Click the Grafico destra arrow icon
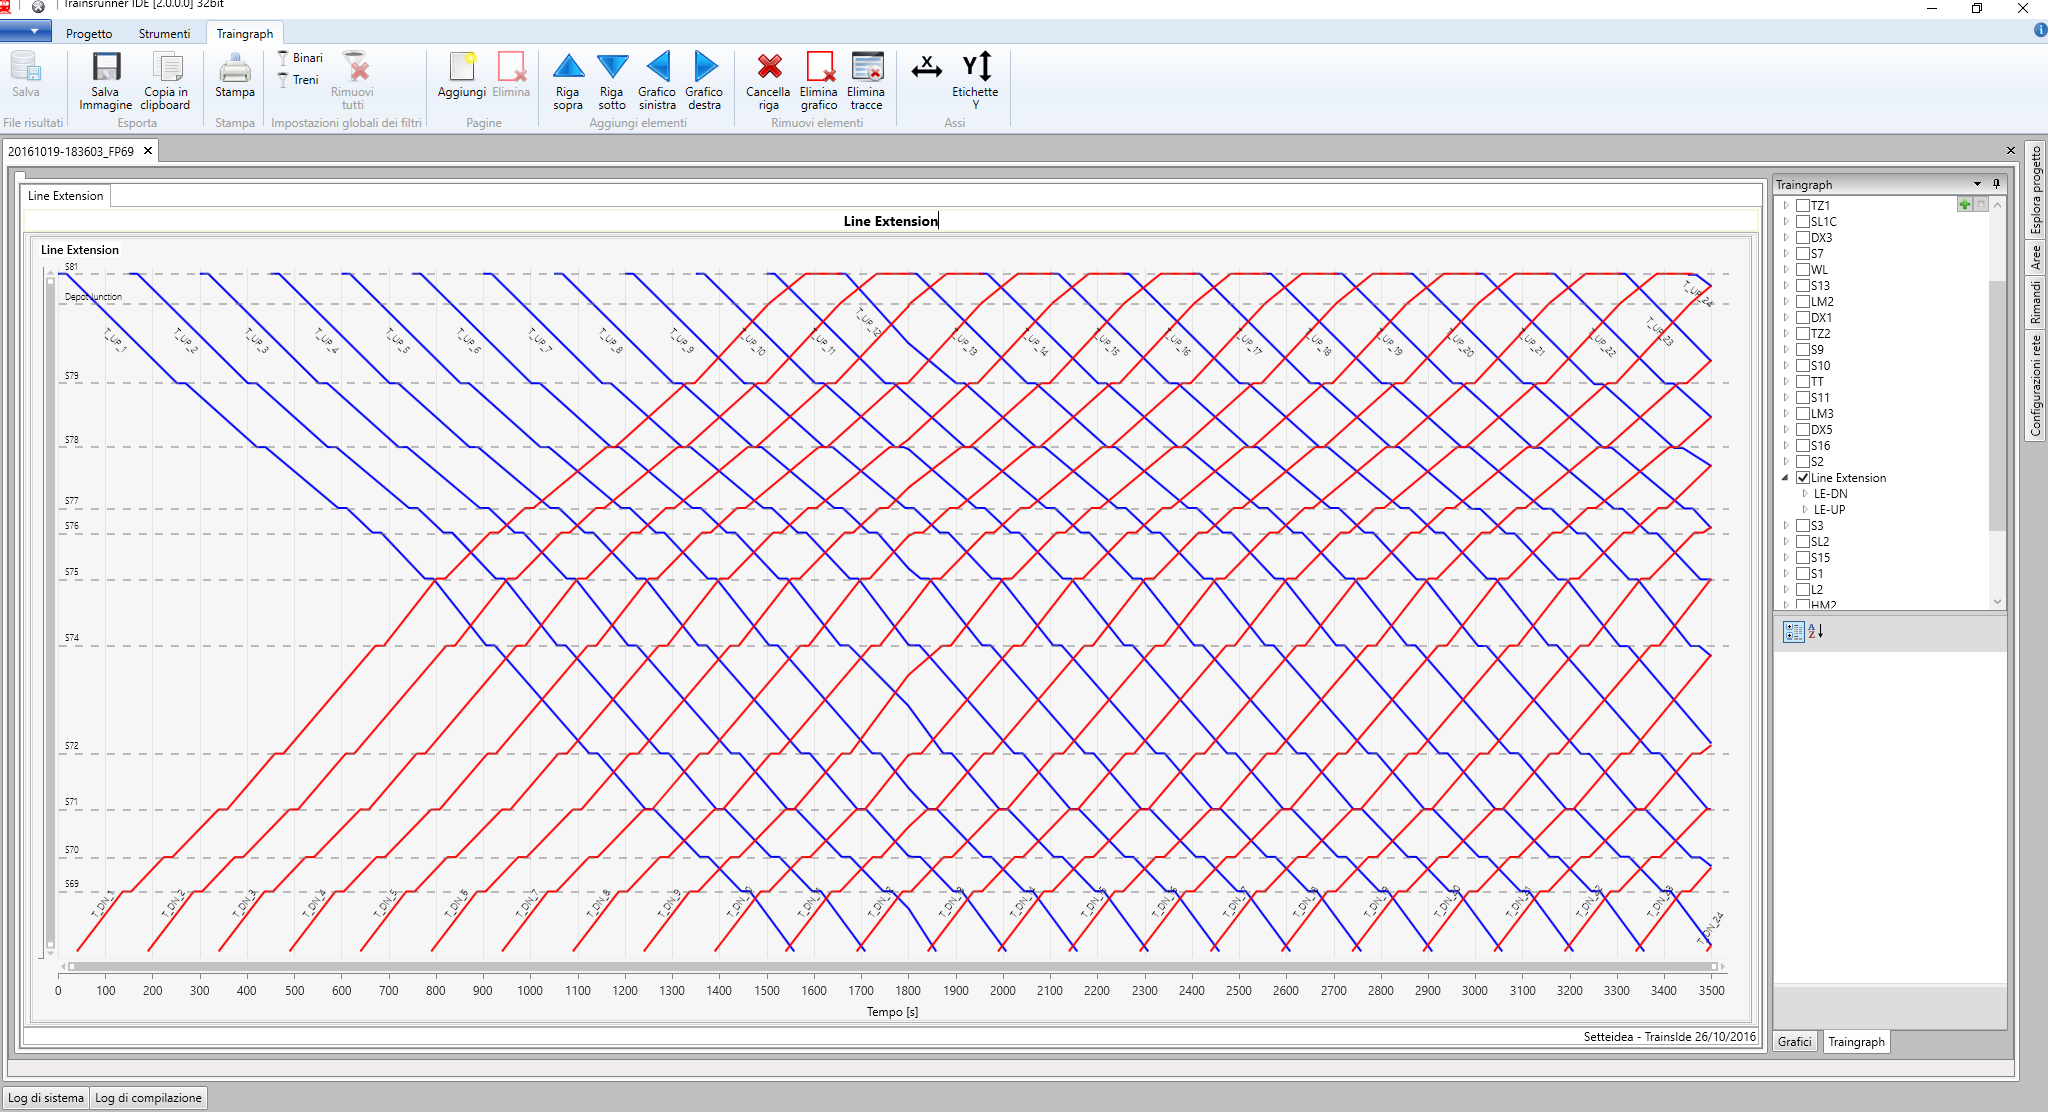 tap(705, 68)
